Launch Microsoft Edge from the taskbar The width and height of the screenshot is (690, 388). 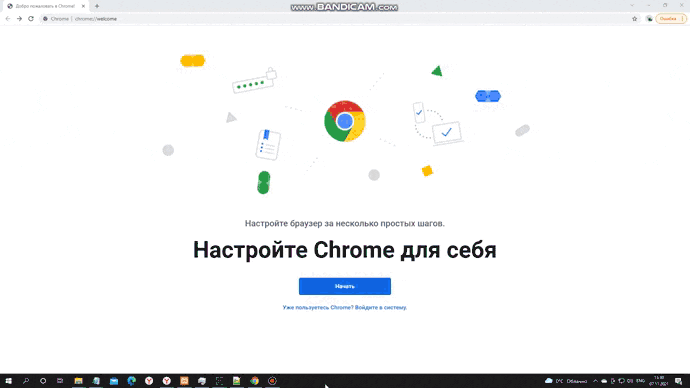pyautogui.click(x=132, y=381)
